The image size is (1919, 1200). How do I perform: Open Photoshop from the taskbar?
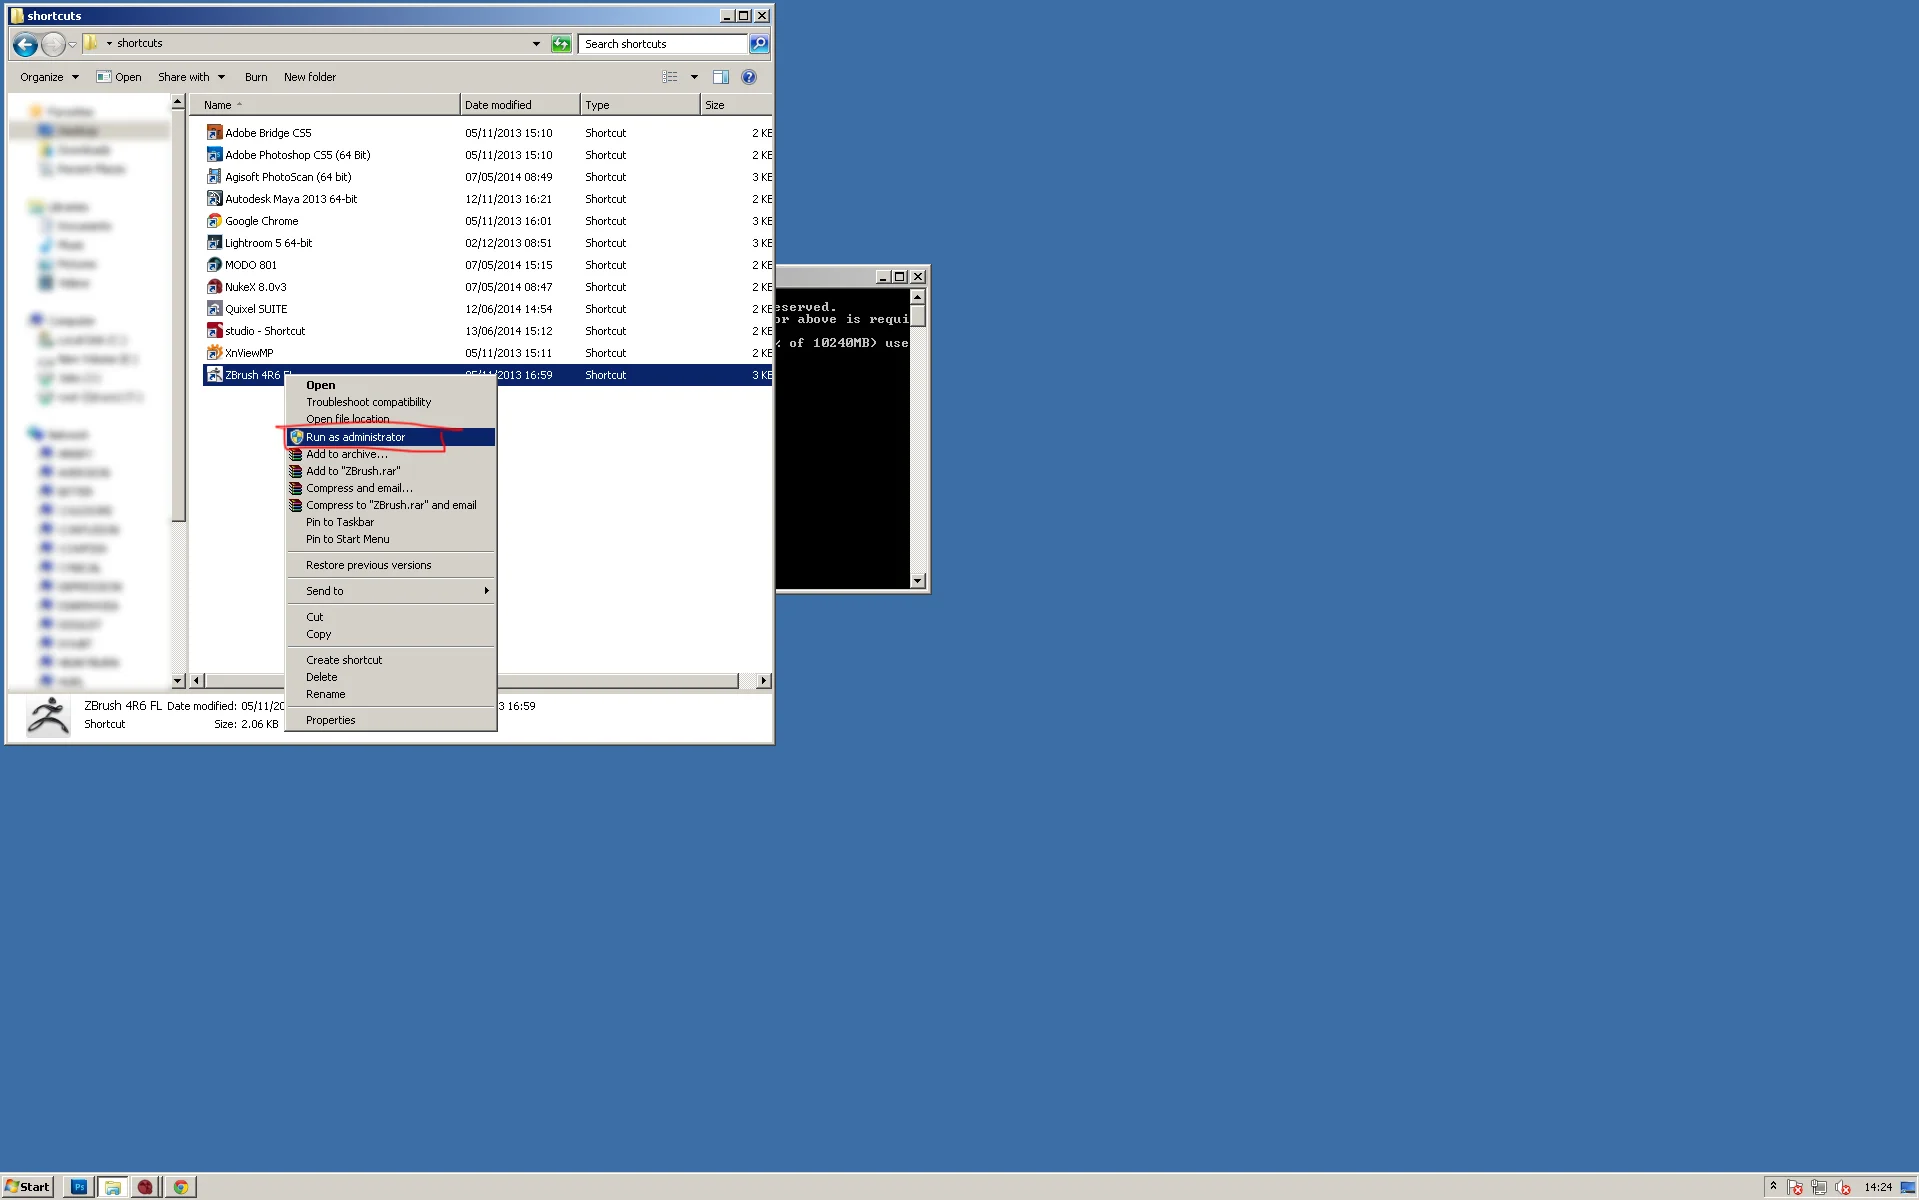(x=79, y=1187)
